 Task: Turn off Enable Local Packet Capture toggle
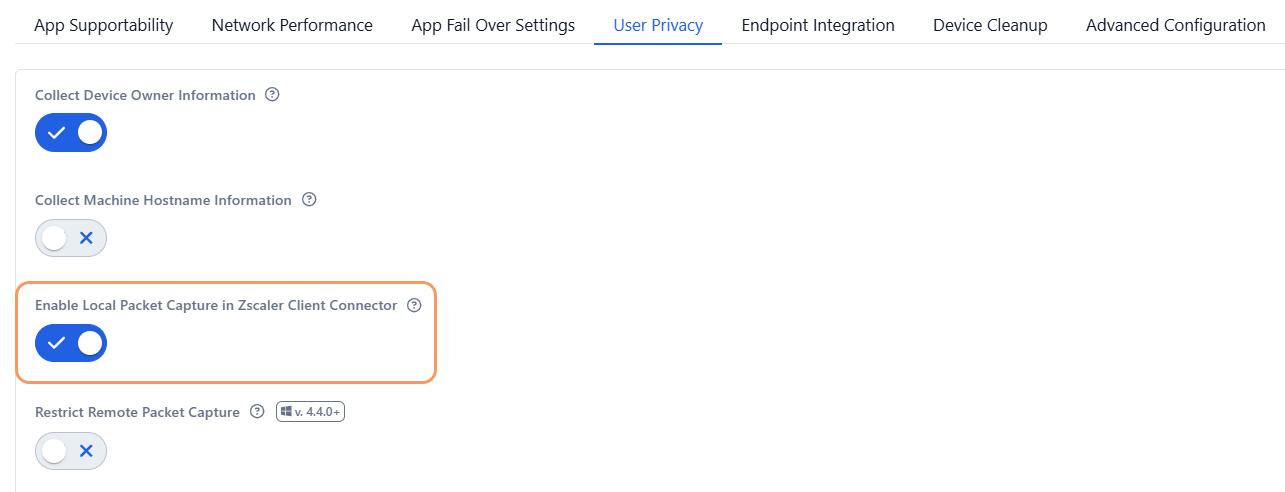tap(71, 343)
